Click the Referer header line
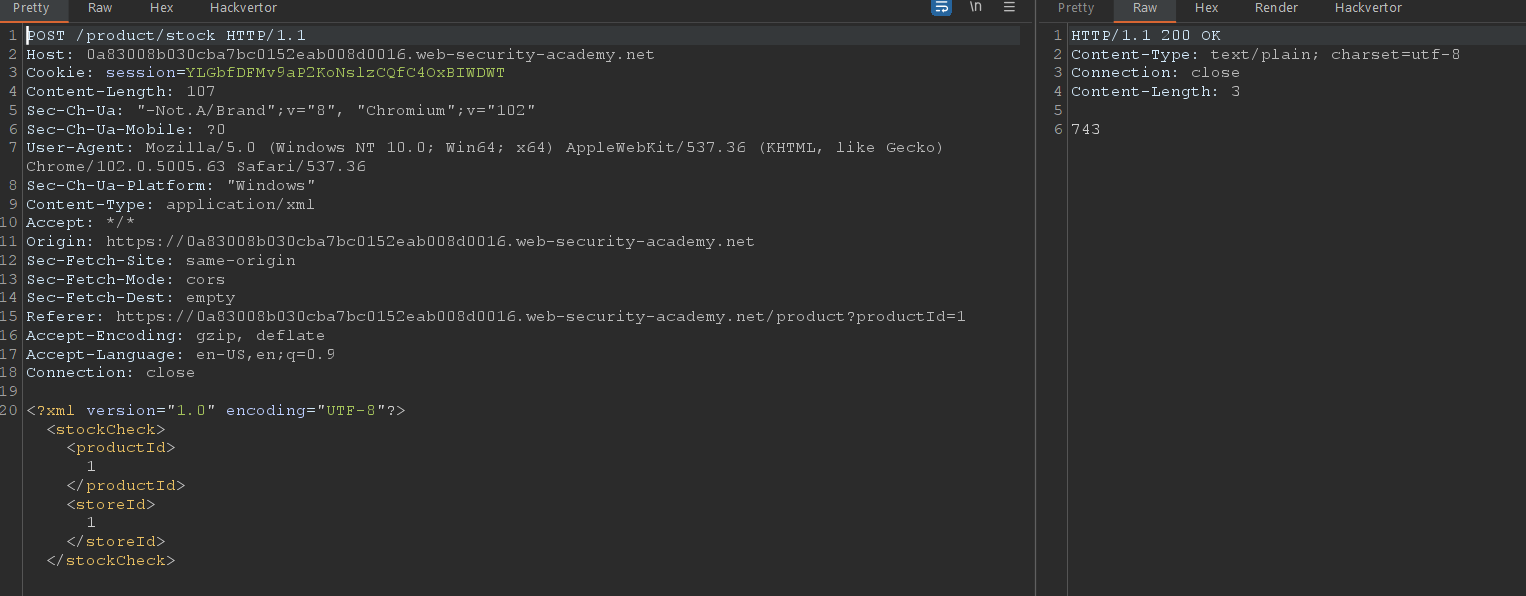Screen dimensions: 1526x596 tap(495, 317)
